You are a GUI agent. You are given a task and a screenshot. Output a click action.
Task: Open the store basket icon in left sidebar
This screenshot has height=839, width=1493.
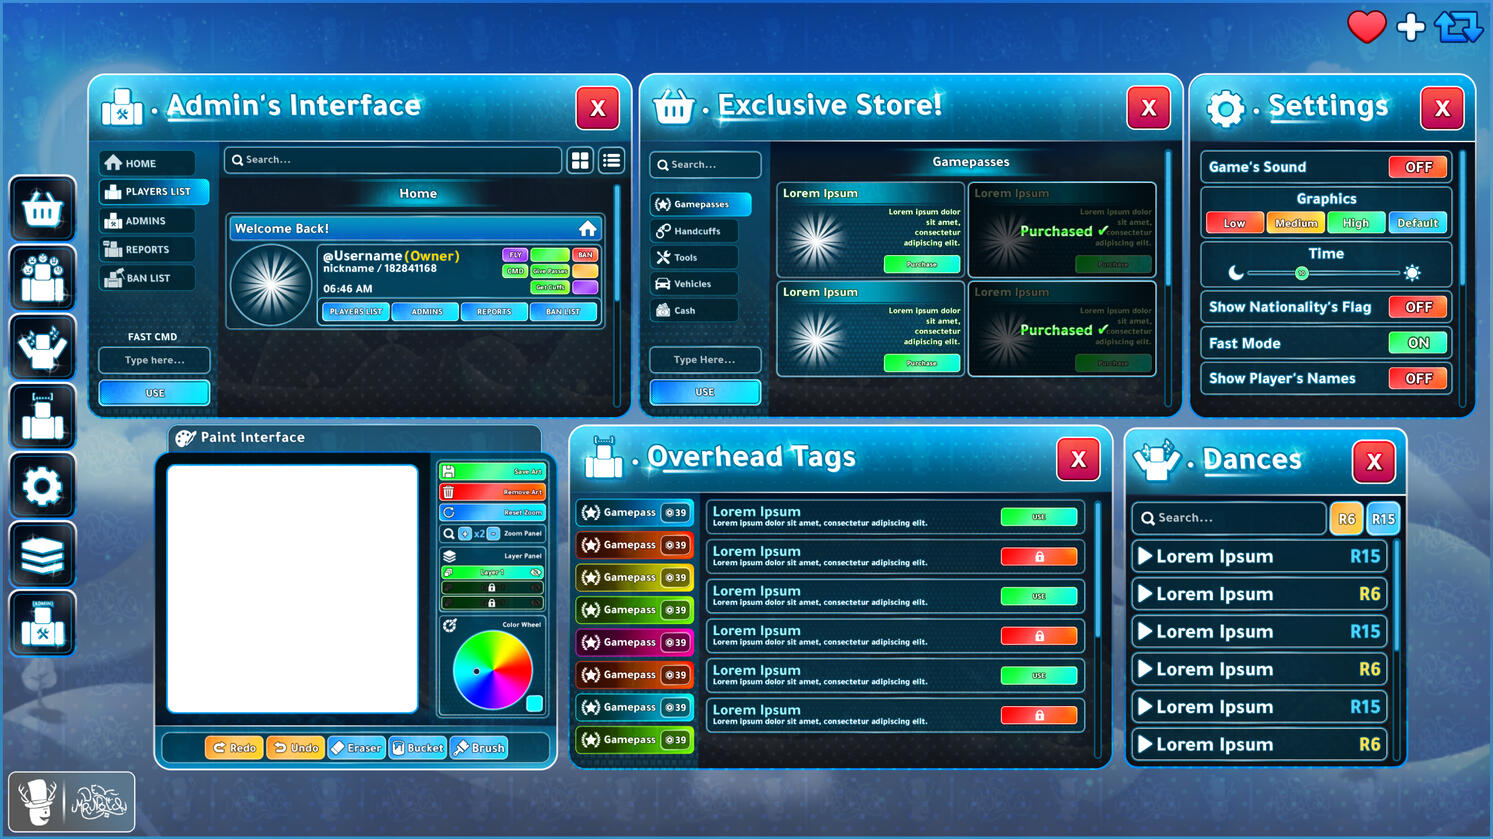pyautogui.click(x=42, y=208)
